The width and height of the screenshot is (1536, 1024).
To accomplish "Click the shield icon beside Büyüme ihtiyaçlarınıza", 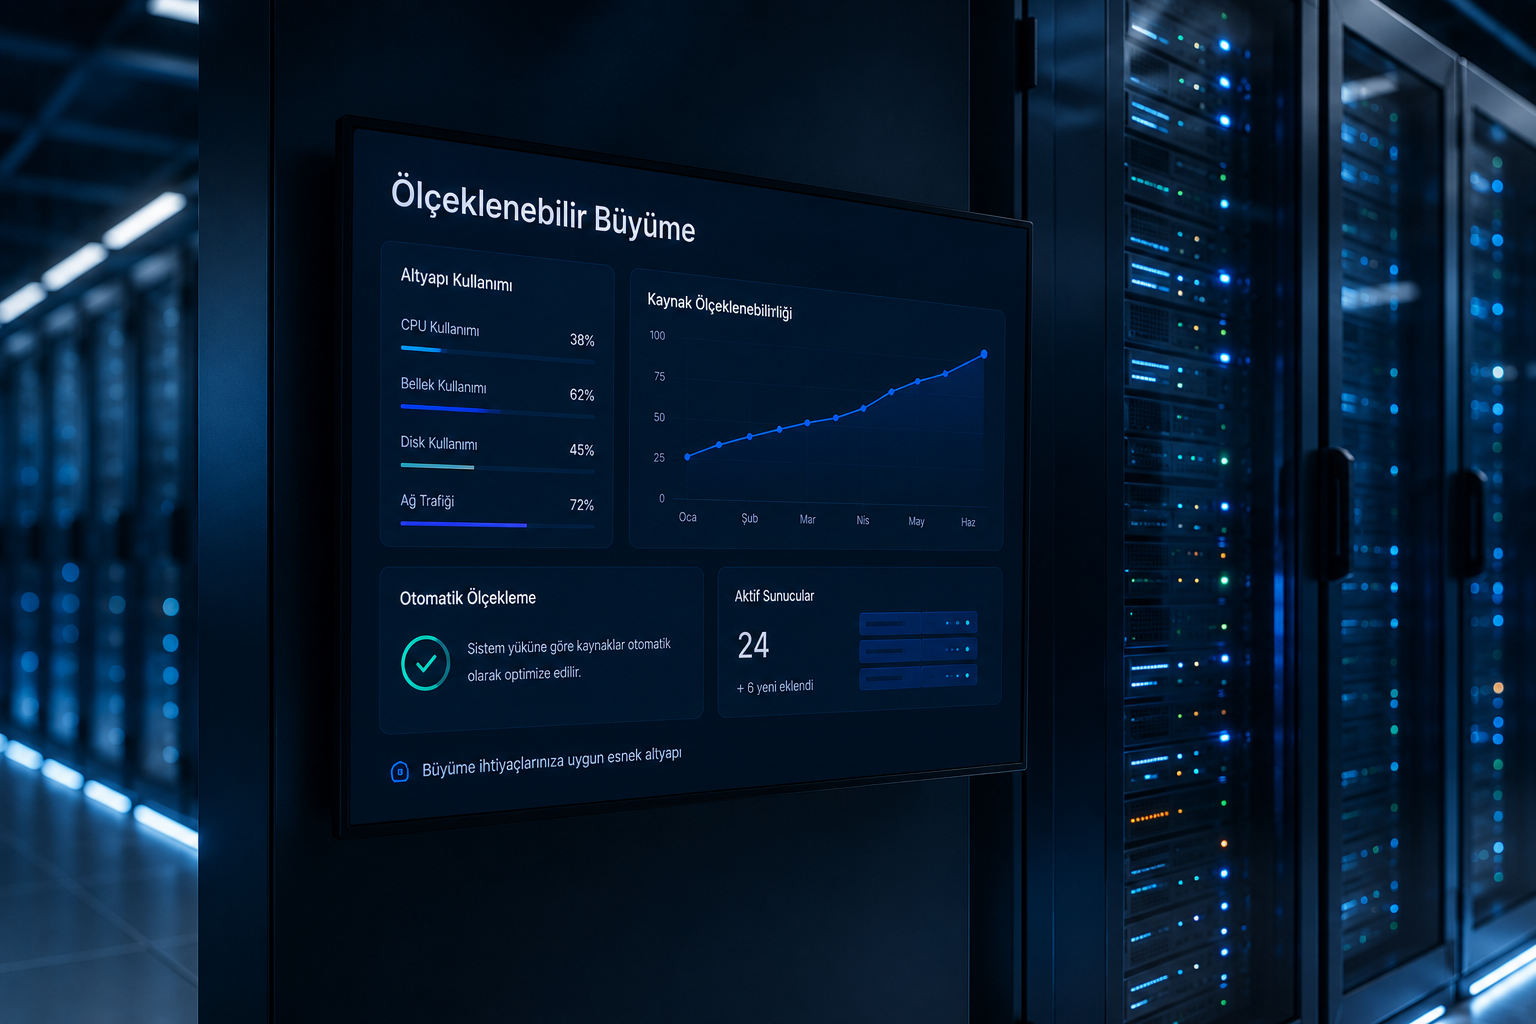I will (400, 771).
